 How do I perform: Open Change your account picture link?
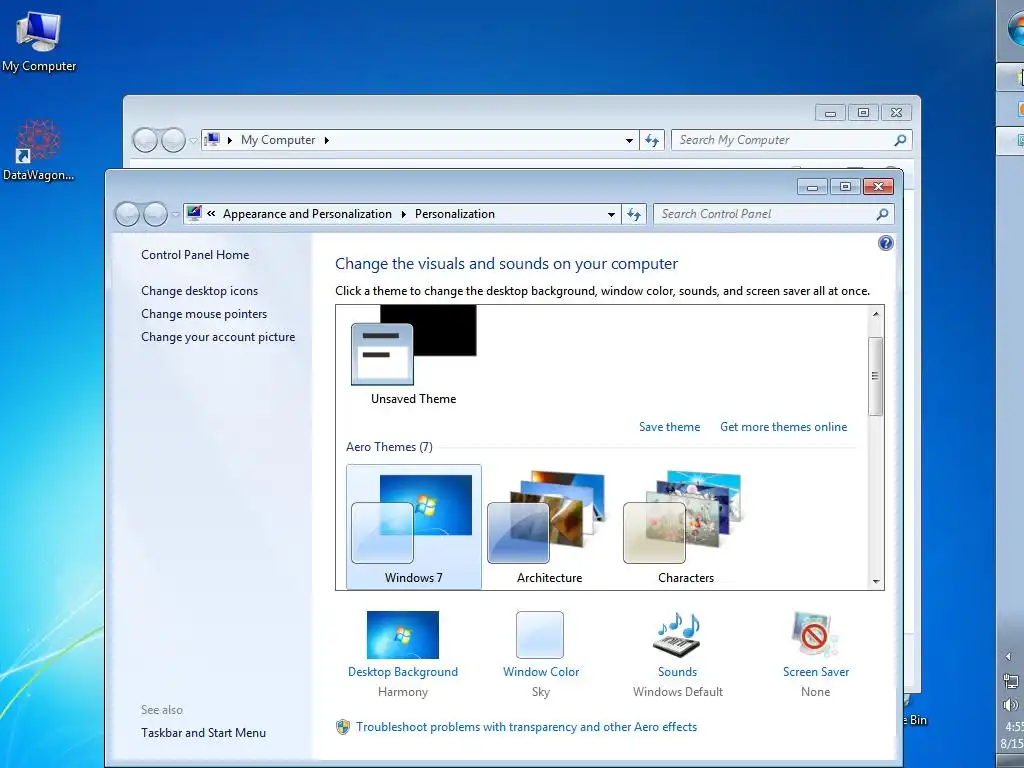[x=218, y=337]
